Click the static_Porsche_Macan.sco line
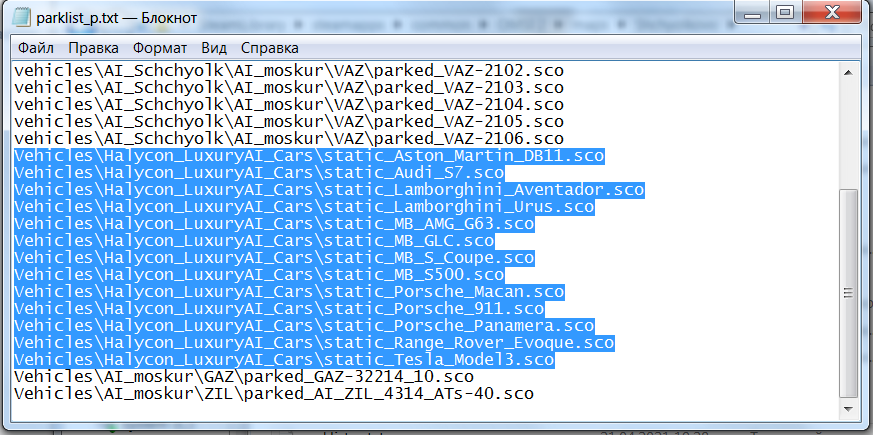This screenshot has width=873, height=435. point(289,291)
